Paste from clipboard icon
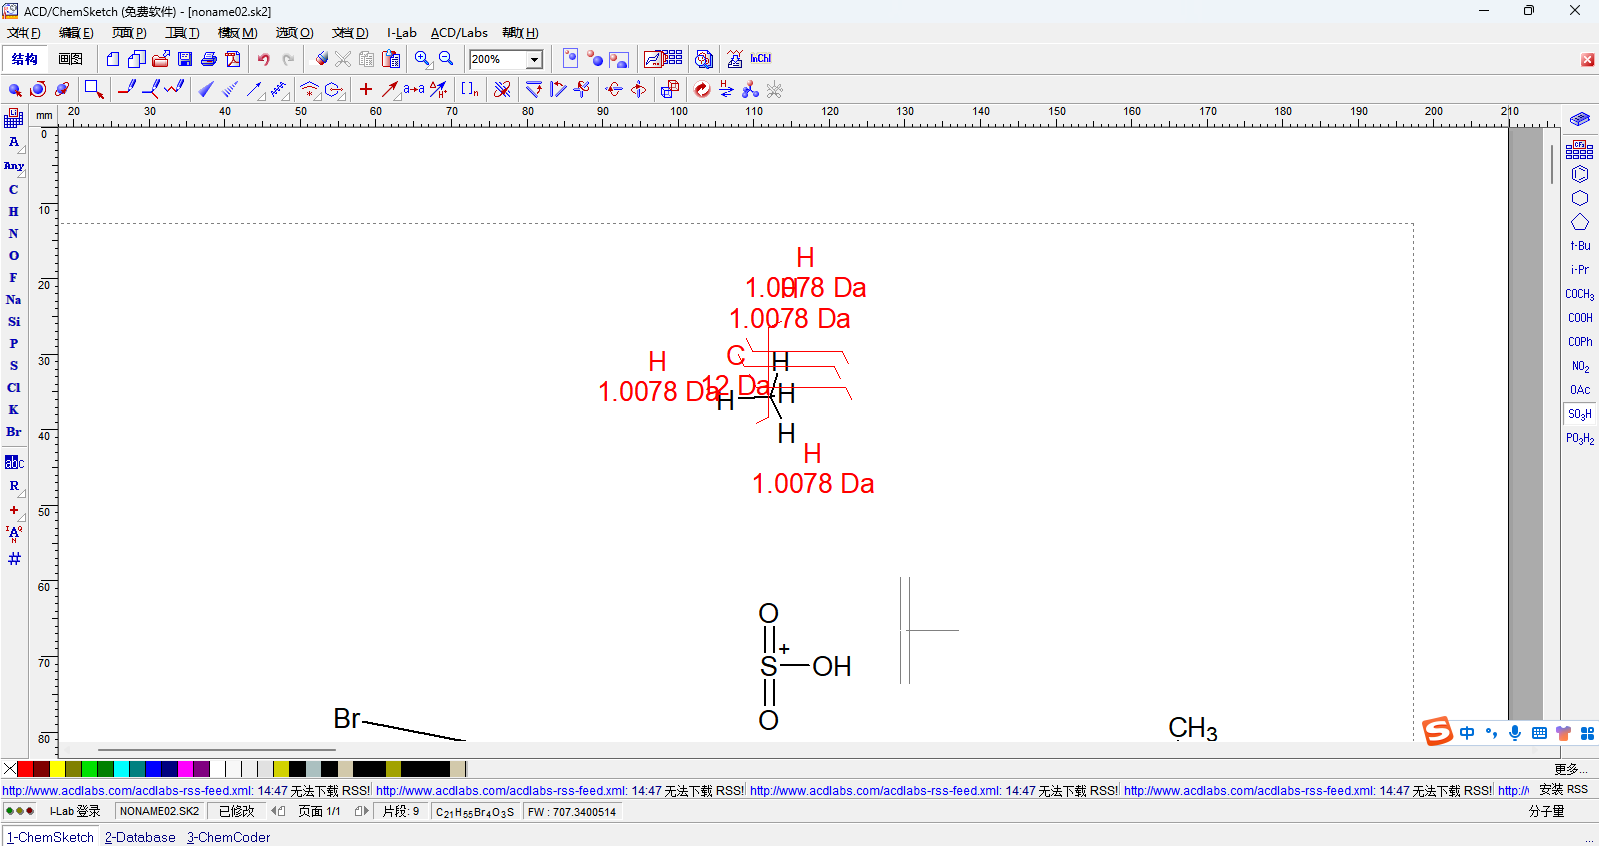Screen dimensions: 1599x846 (391, 59)
